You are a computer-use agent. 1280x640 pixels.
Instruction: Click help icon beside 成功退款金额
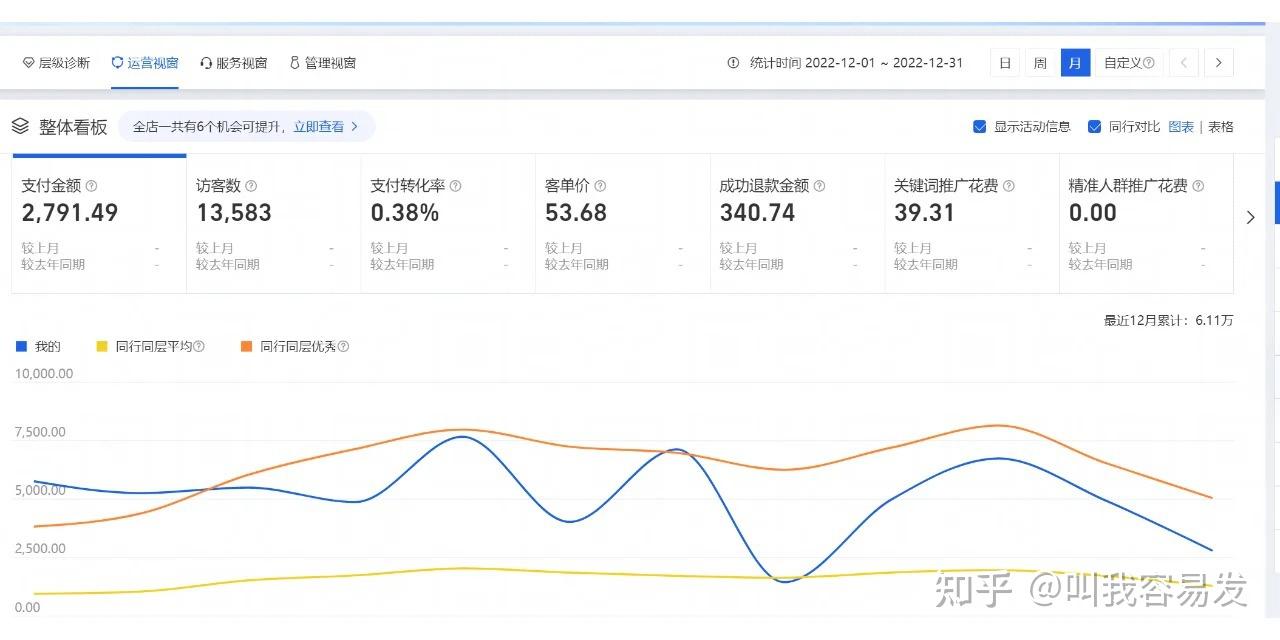pos(819,186)
